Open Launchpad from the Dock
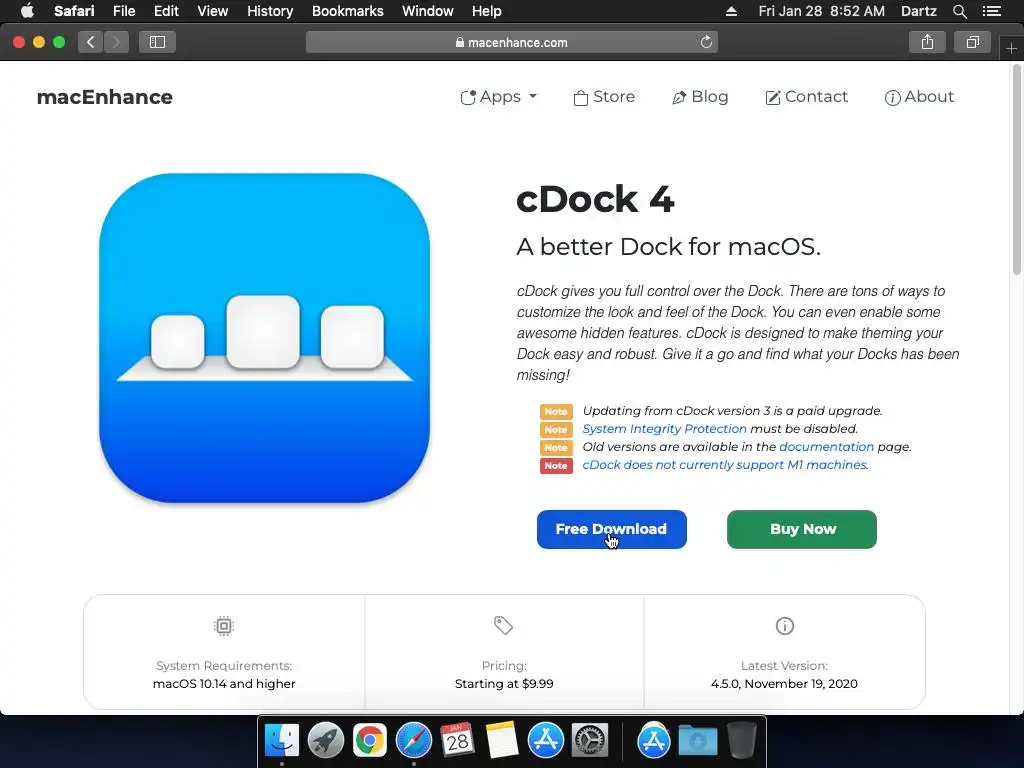Screen dimensions: 1024x768 tap(325, 740)
